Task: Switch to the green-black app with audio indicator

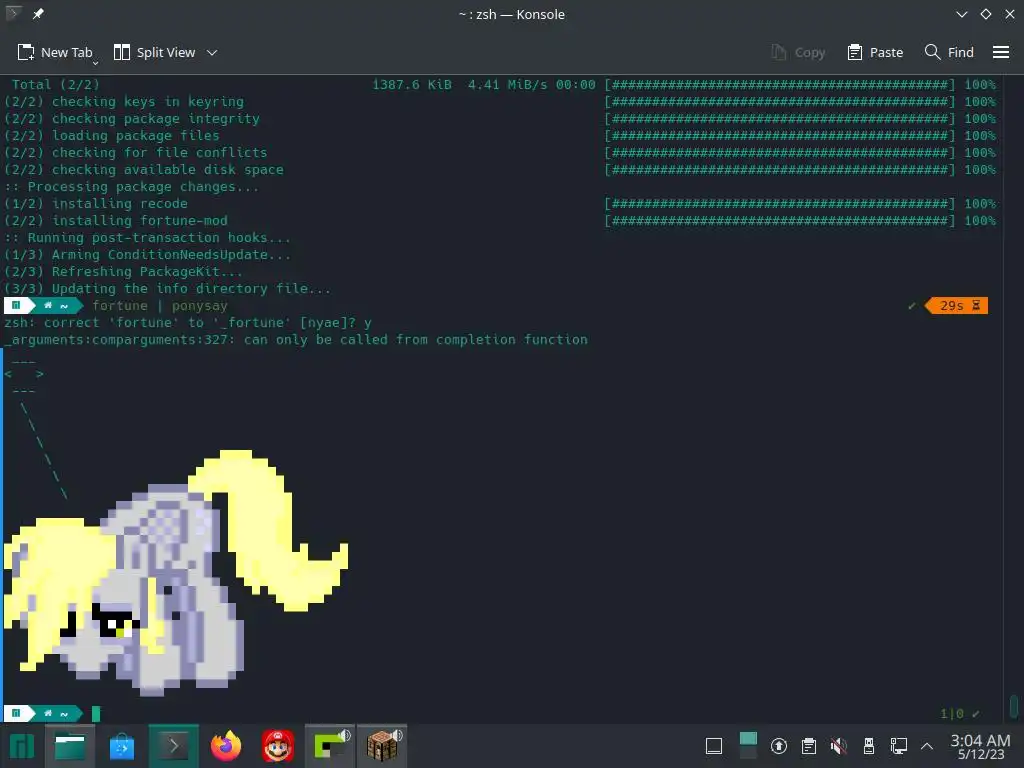Action: point(330,746)
